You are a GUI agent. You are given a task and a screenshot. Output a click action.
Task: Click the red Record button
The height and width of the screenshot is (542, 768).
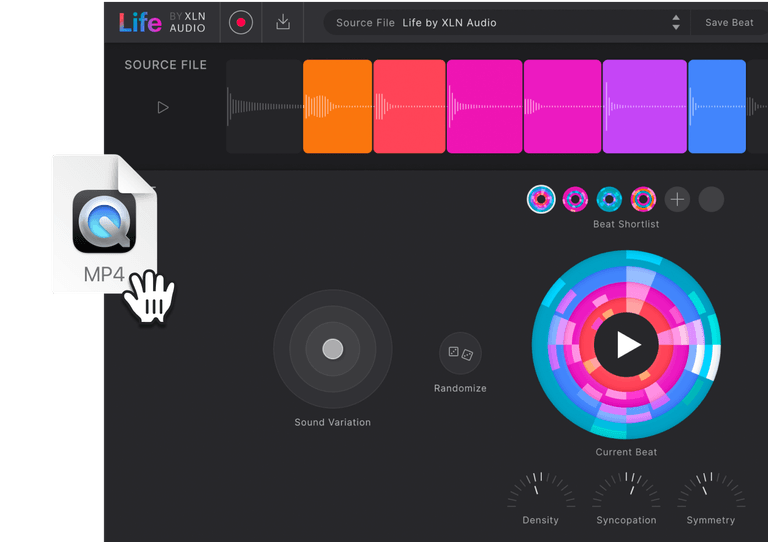(x=240, y=23)
